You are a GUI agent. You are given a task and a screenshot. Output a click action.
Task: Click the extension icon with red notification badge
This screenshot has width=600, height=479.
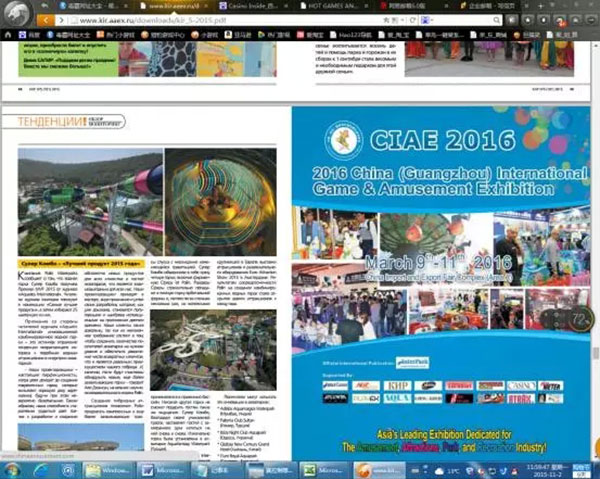(x=560, y=21)
